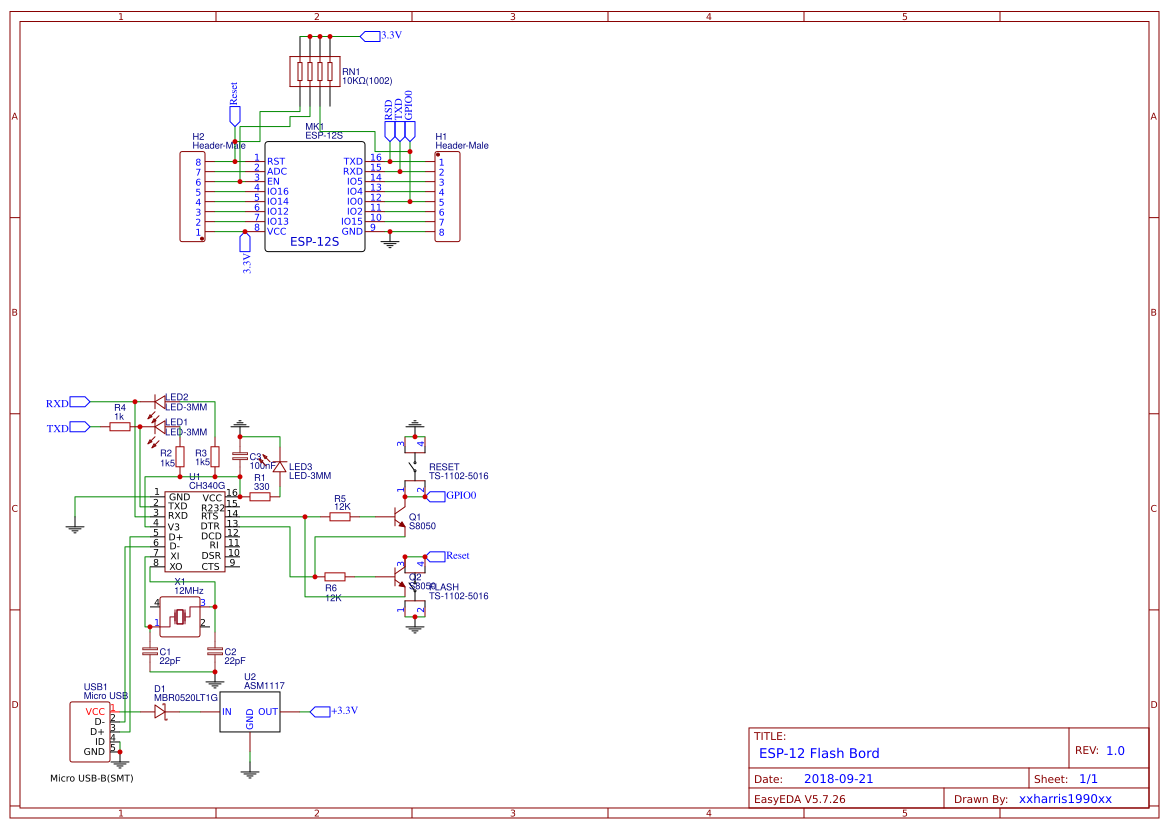Click the RN1 10K resistor network symbol

point(315,70)
